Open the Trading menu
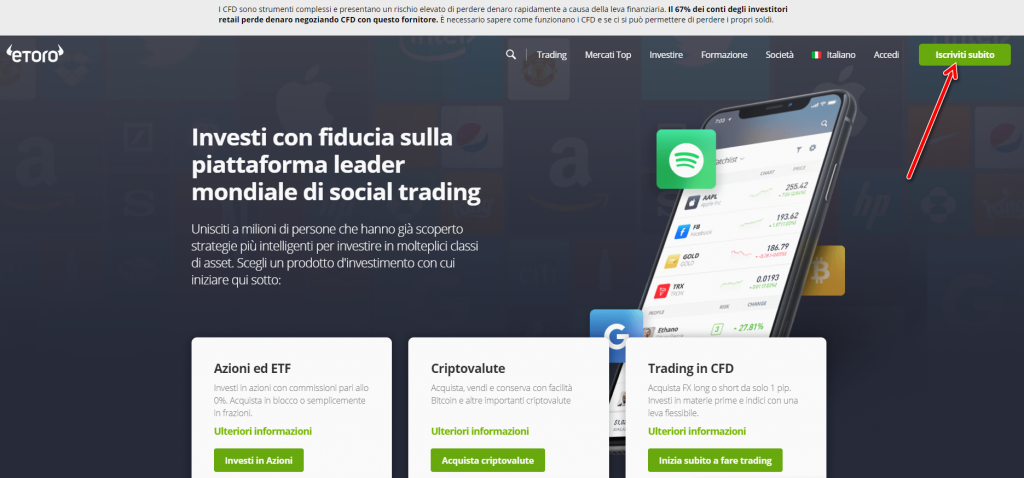 coord(552,55)
